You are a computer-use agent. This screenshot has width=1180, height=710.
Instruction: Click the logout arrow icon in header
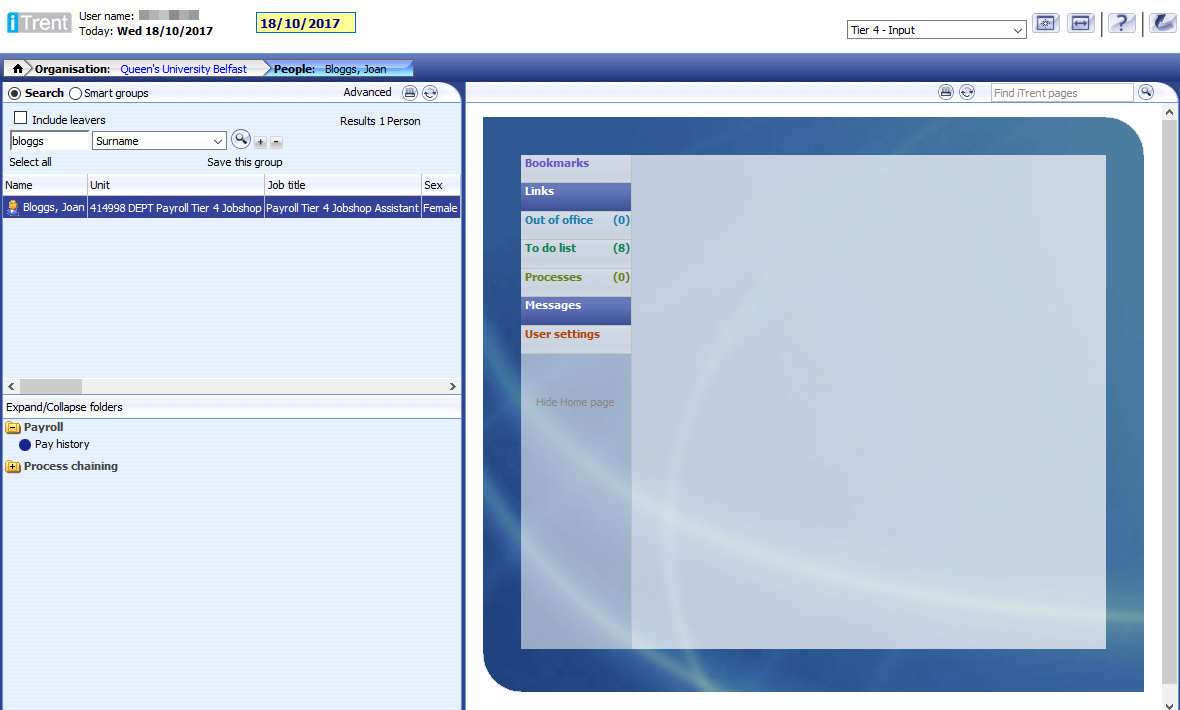1162,24
